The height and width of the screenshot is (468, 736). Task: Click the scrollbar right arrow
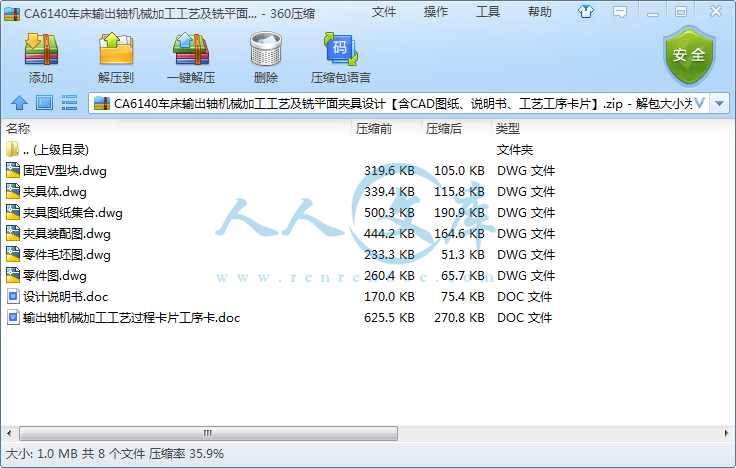(727, 433)
